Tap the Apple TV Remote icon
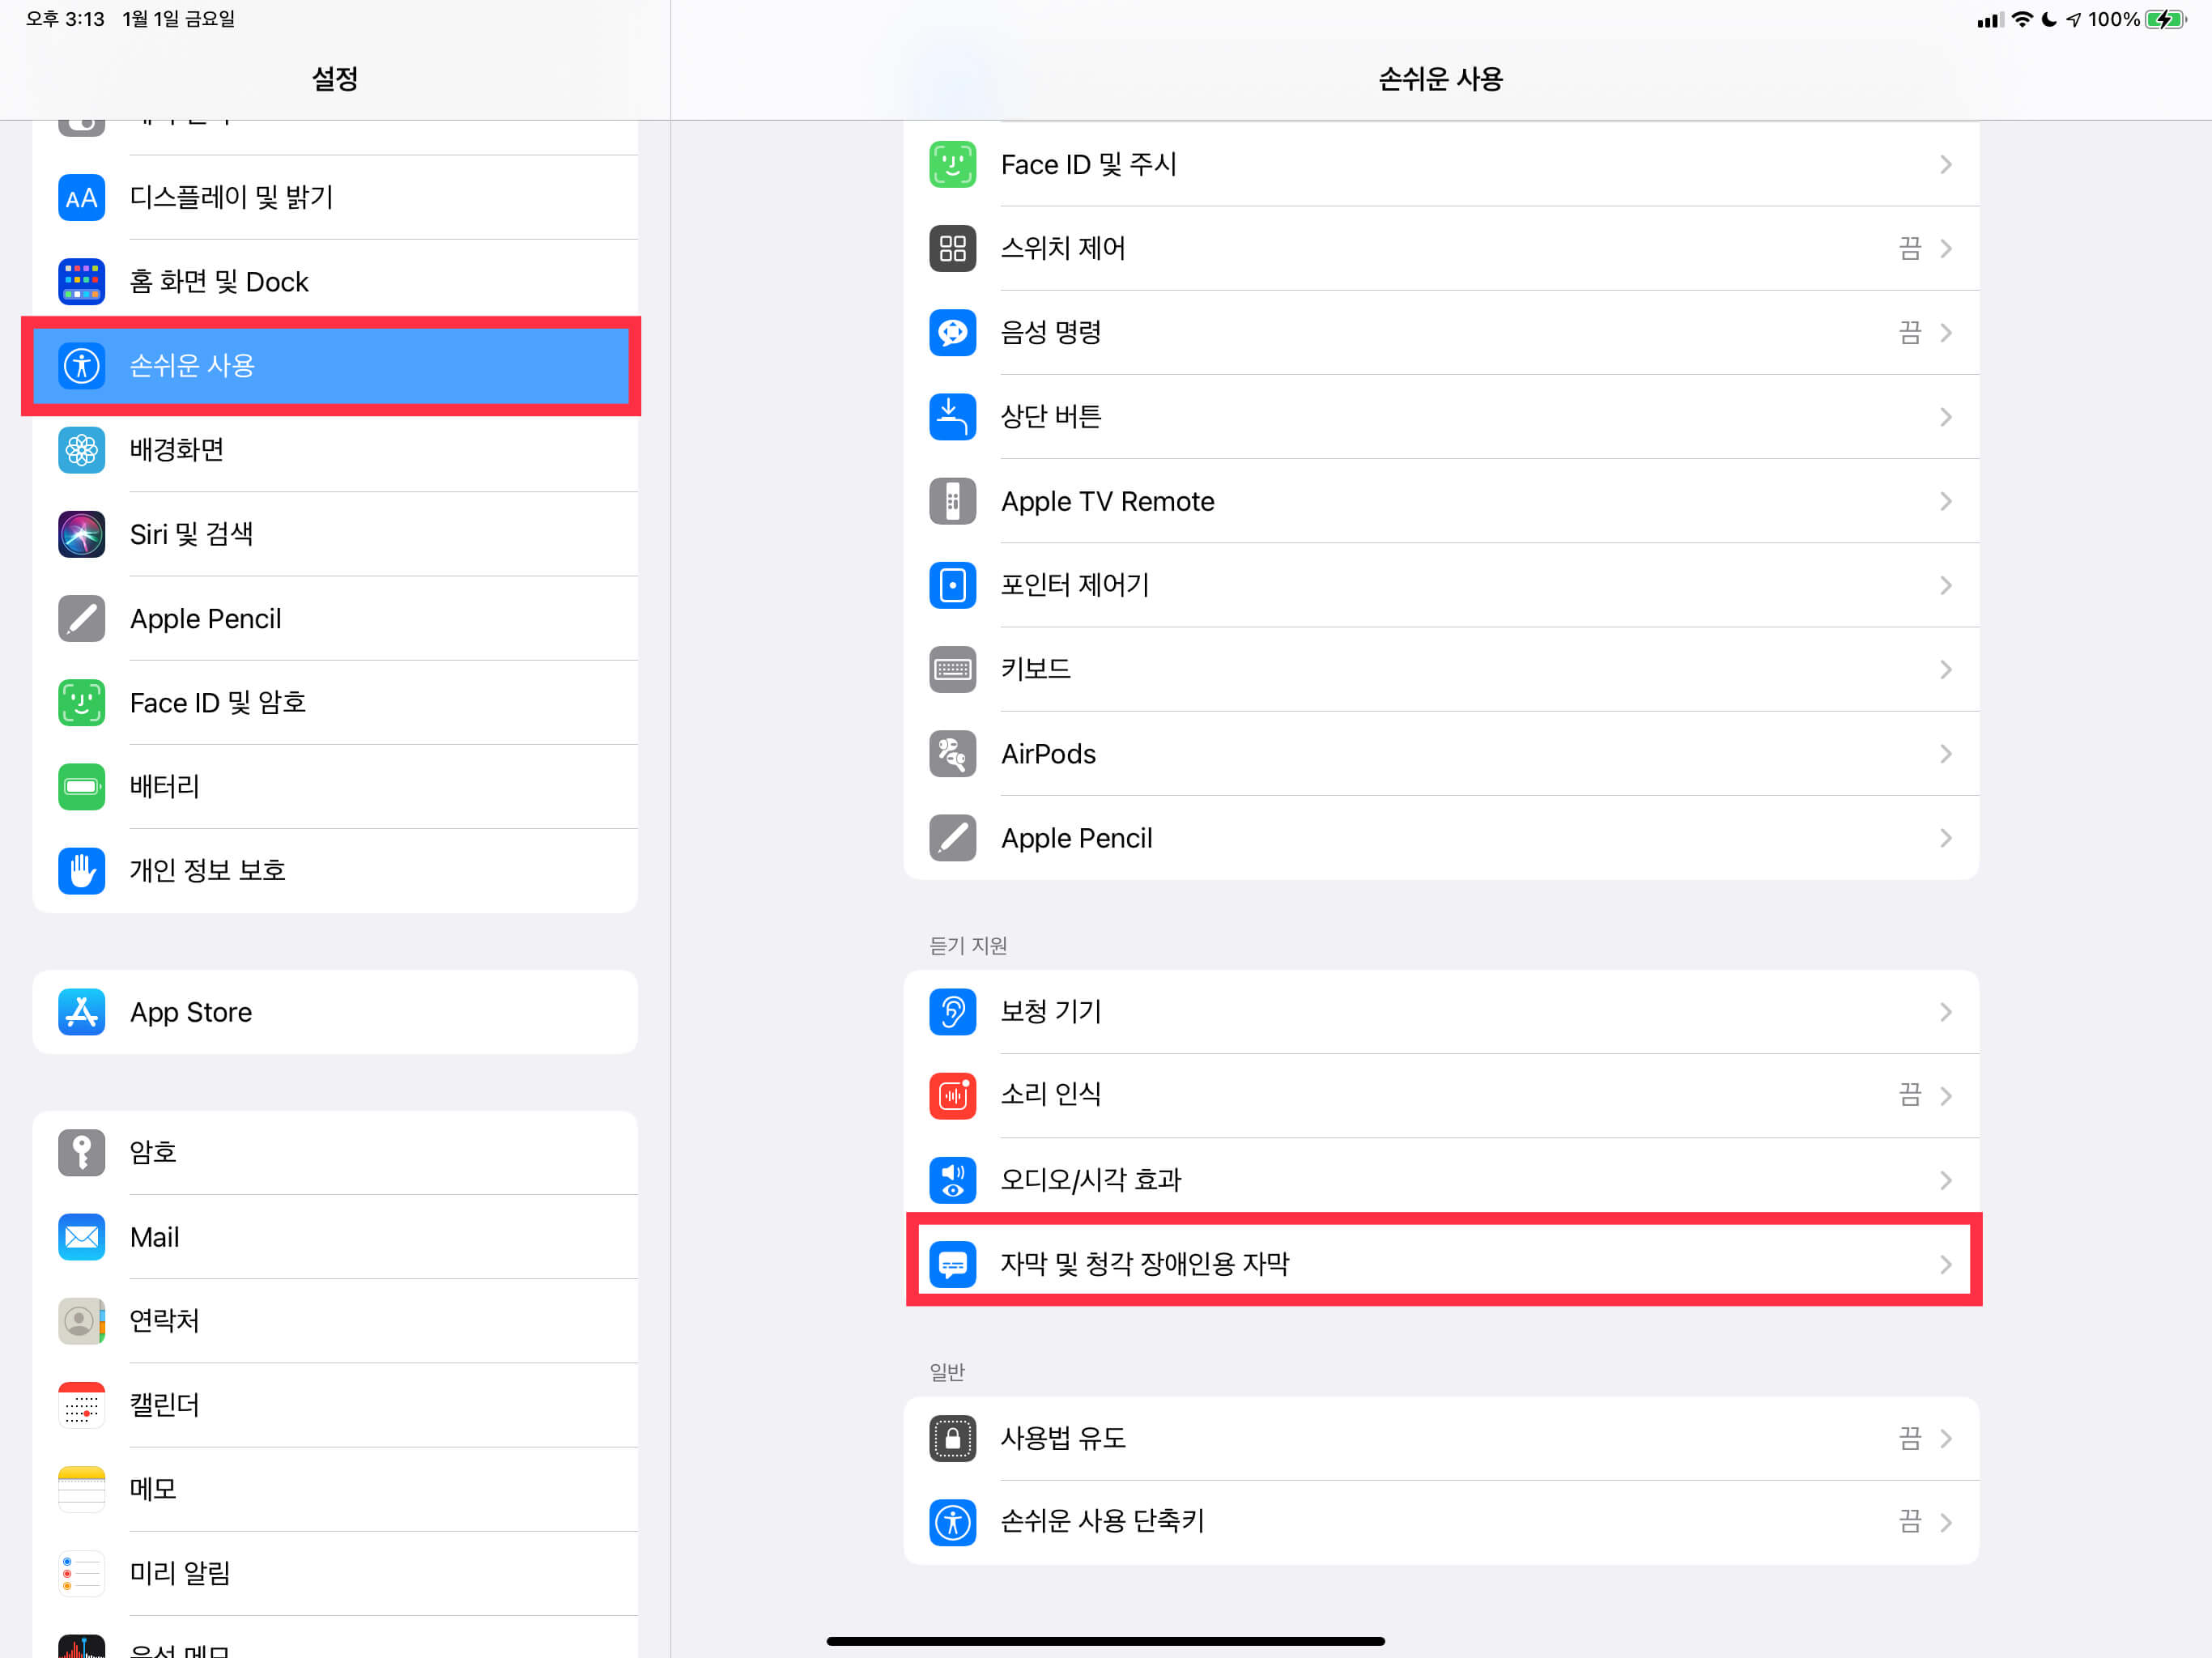This screenshot has height=1658, width=2212. pos(952,501)
